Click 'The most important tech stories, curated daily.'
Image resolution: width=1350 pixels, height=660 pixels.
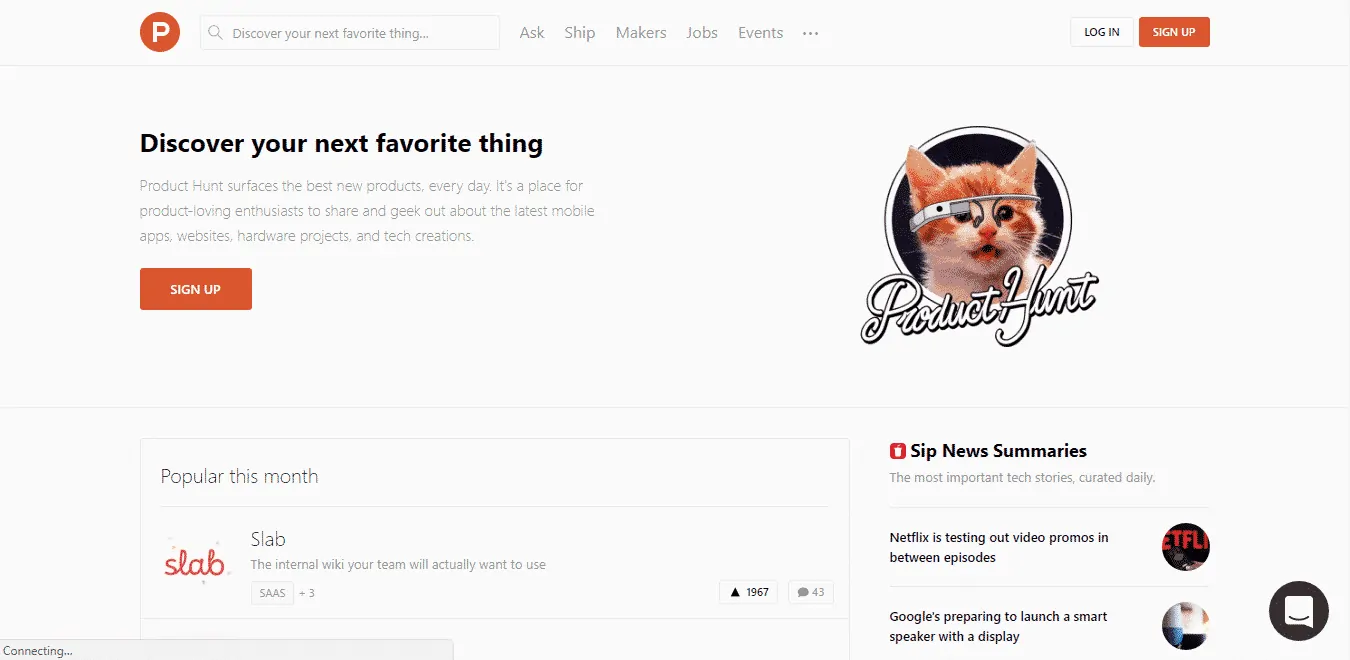click(x=1022, y=478)
